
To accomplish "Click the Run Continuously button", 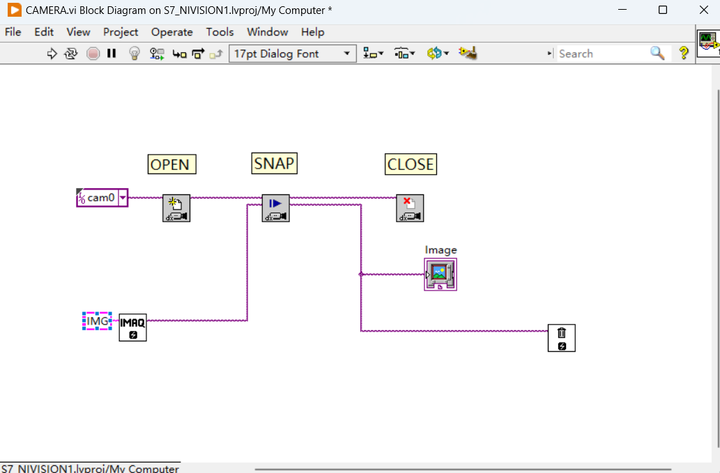I will (x=71, y=54).
